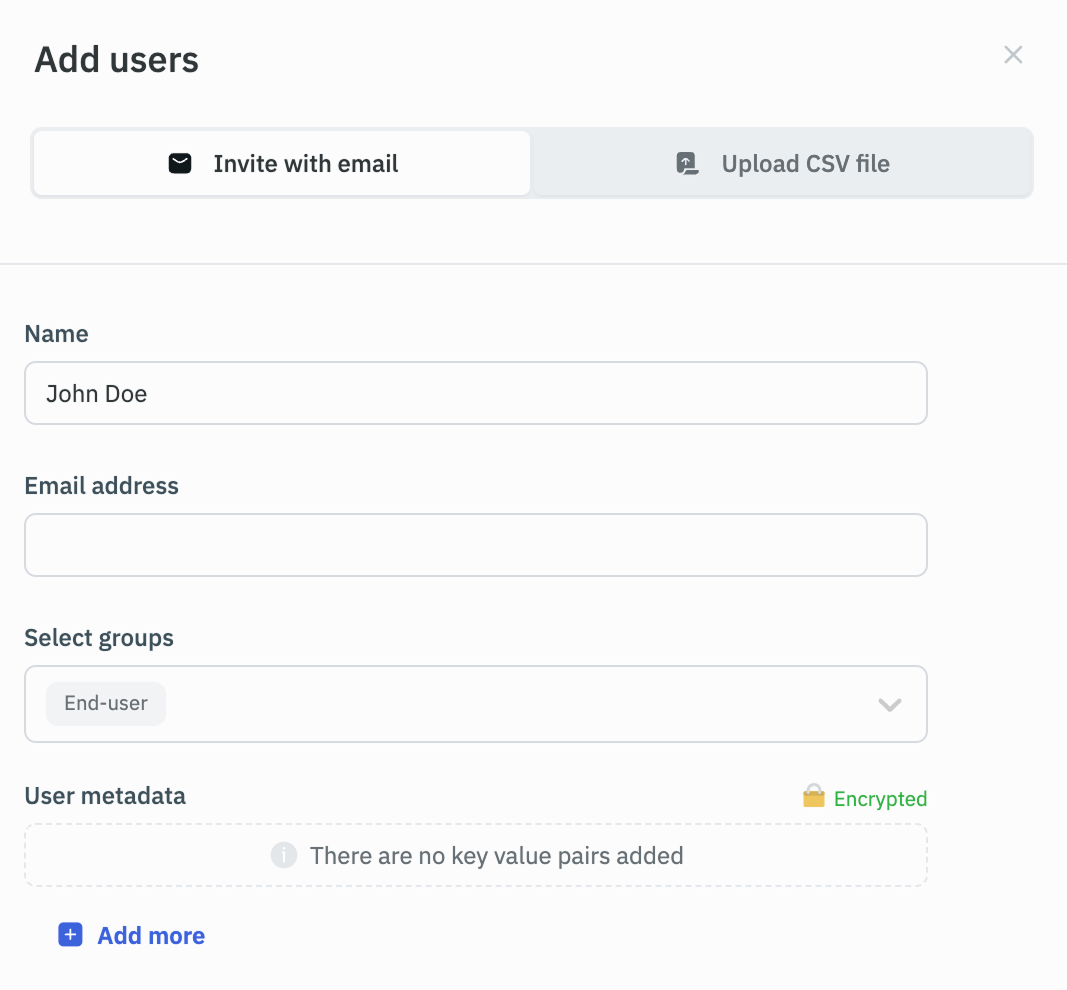Open the Select groups dropdown box
1067x990 pixels.
(x=476, y=704)
